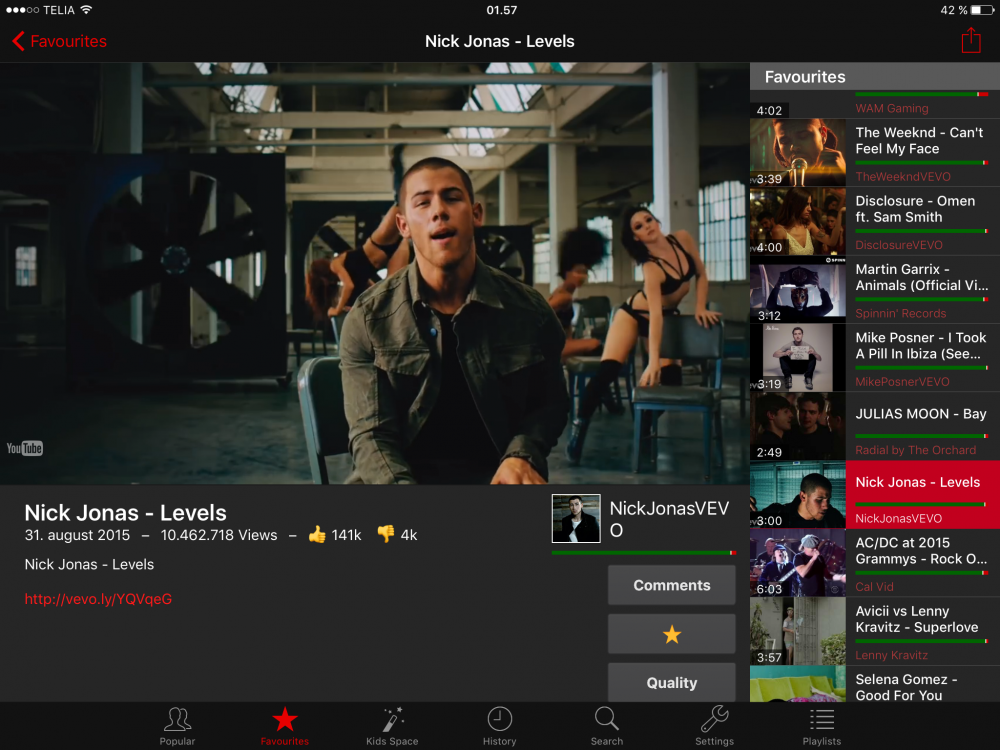Click the Cal Vid channel name

pos(874,587)
